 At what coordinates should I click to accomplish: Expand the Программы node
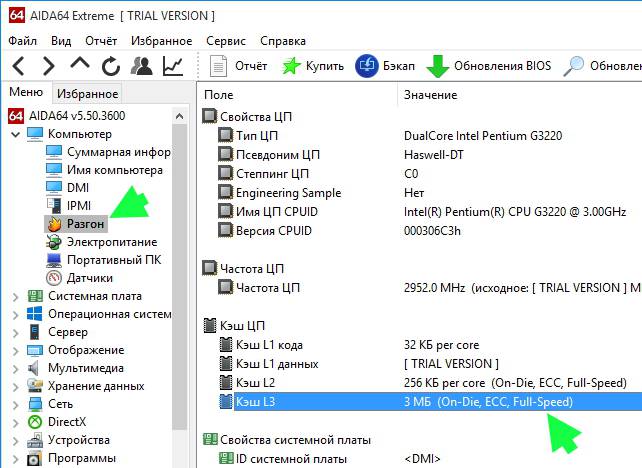pyautogui.click(x=16, y=459)
